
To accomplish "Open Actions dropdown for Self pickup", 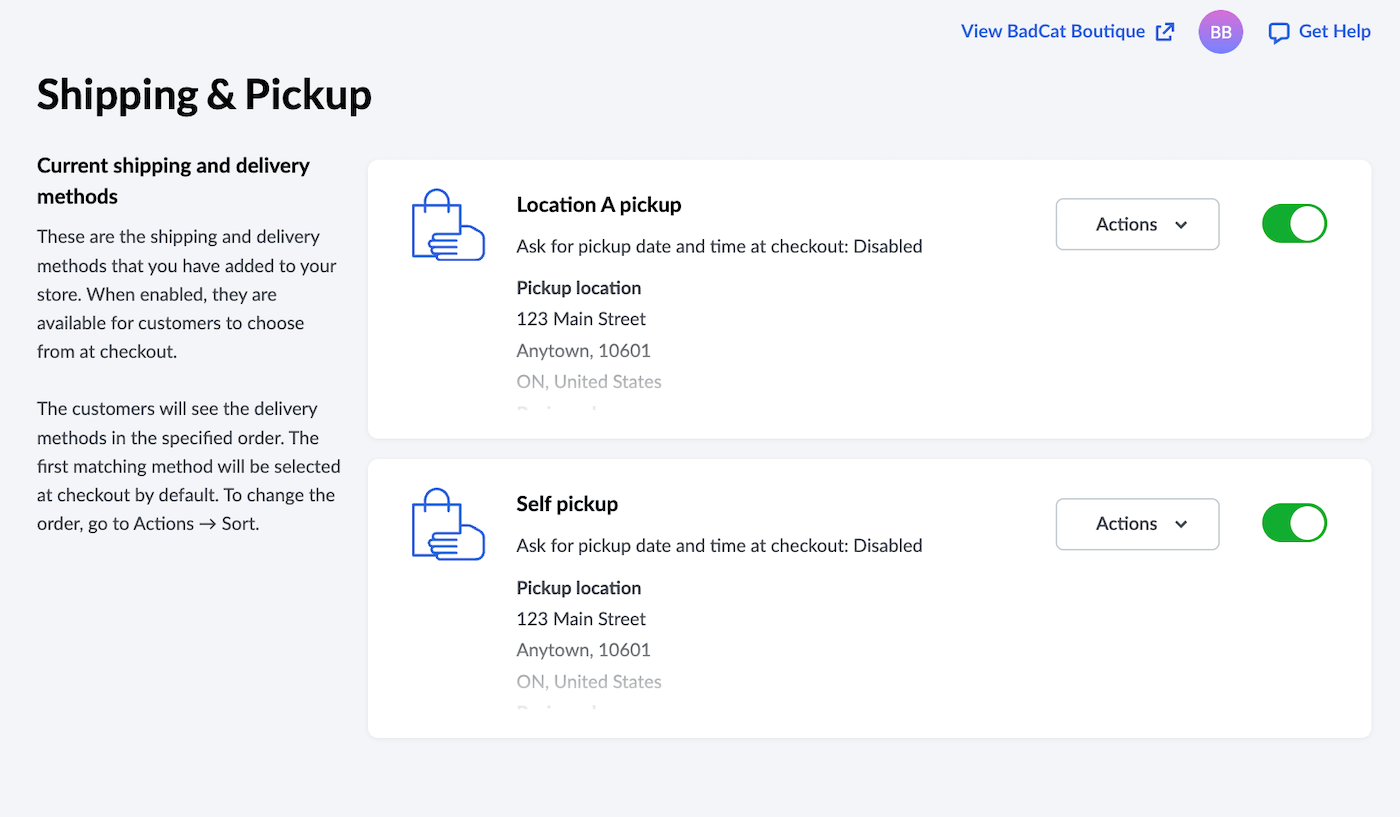I will pos(1137,524).
